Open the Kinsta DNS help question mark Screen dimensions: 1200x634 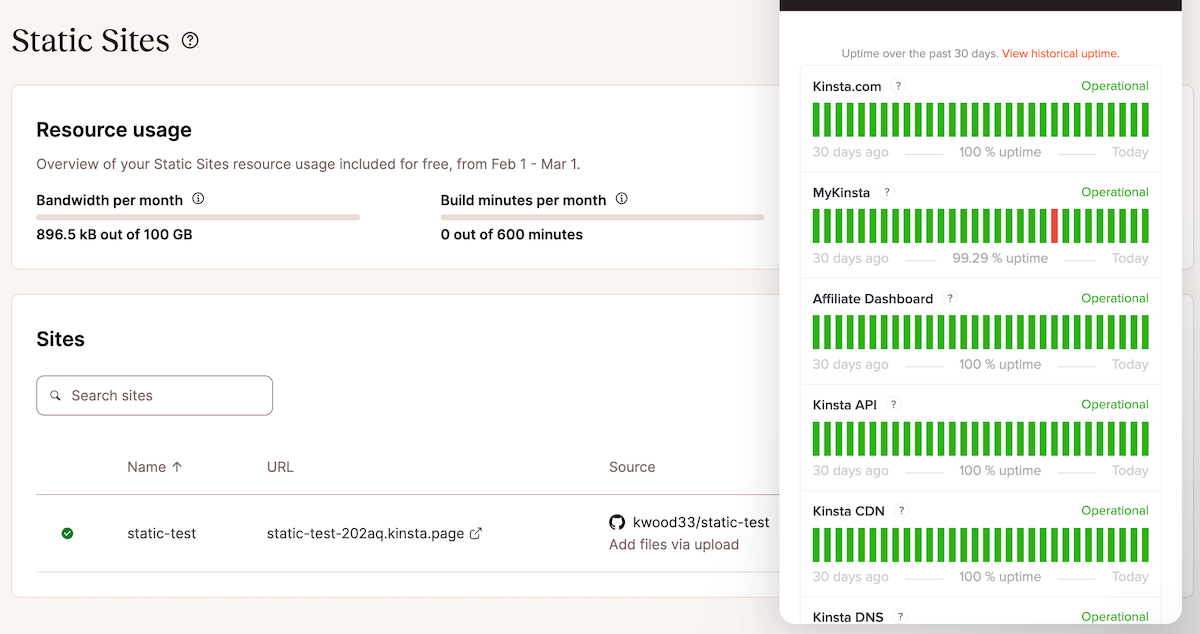coord(900,616)
